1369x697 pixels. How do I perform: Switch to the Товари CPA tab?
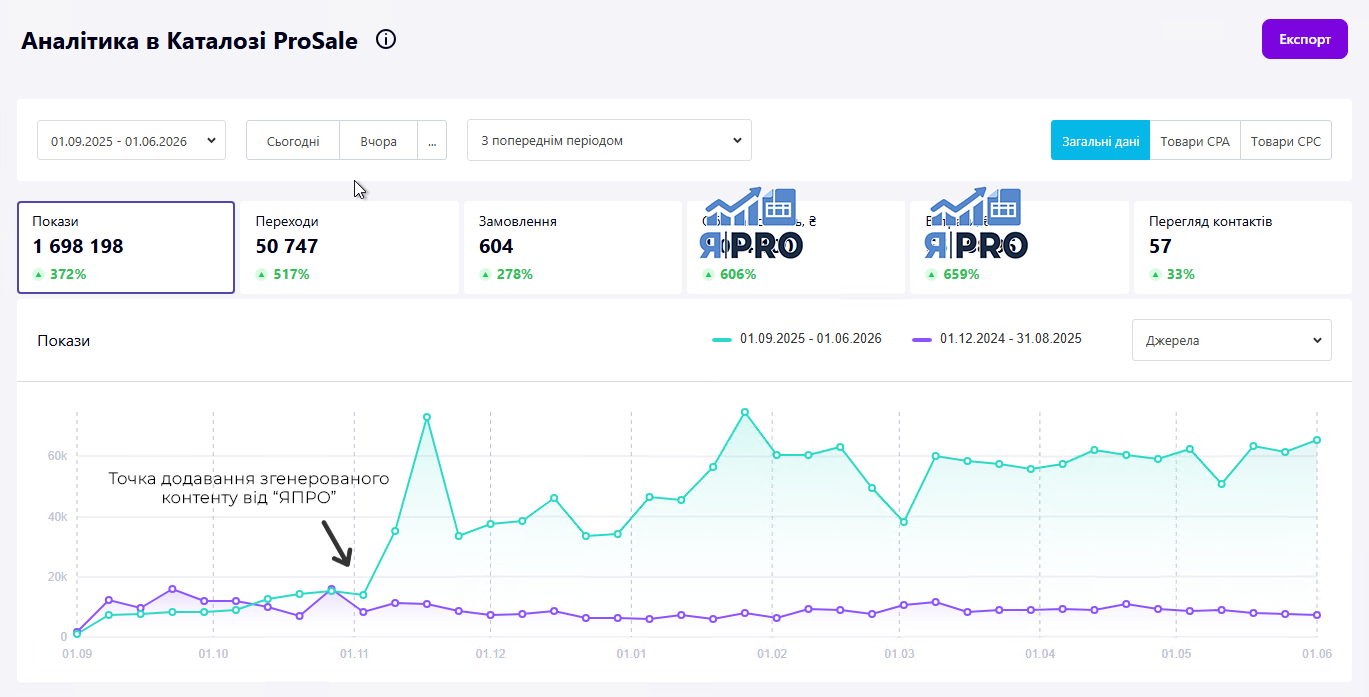[1195, 141]
